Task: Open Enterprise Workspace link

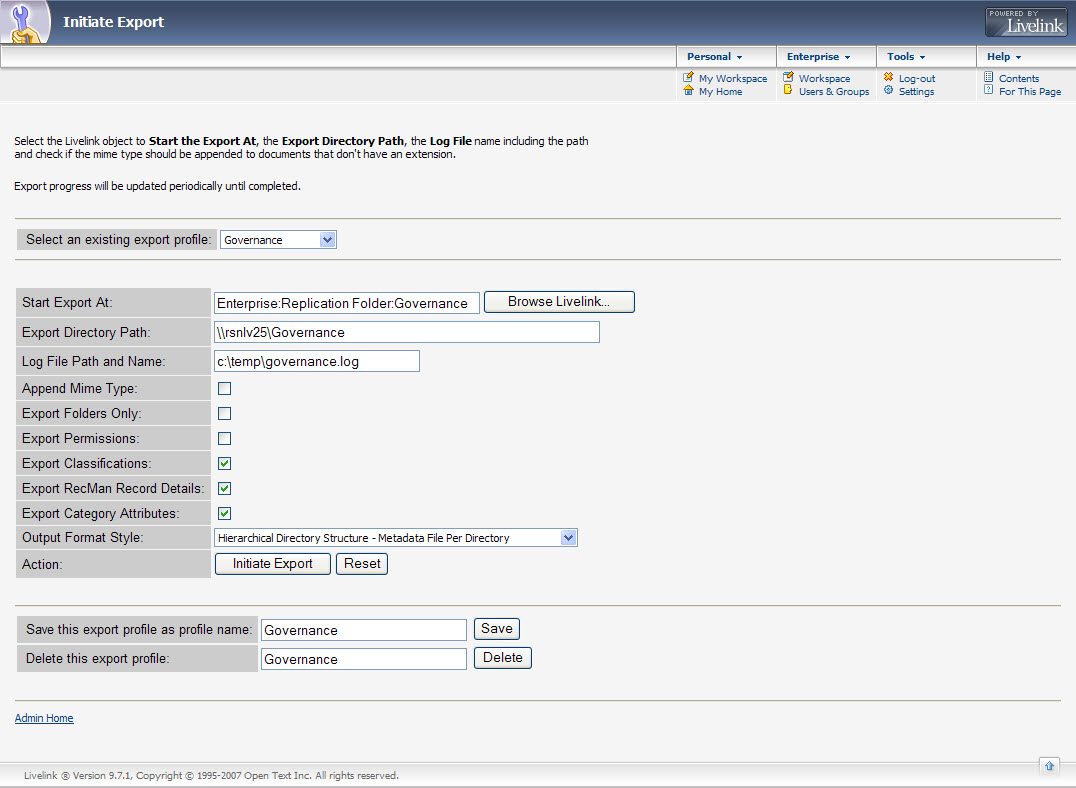Action: click(x=824, y=78)
